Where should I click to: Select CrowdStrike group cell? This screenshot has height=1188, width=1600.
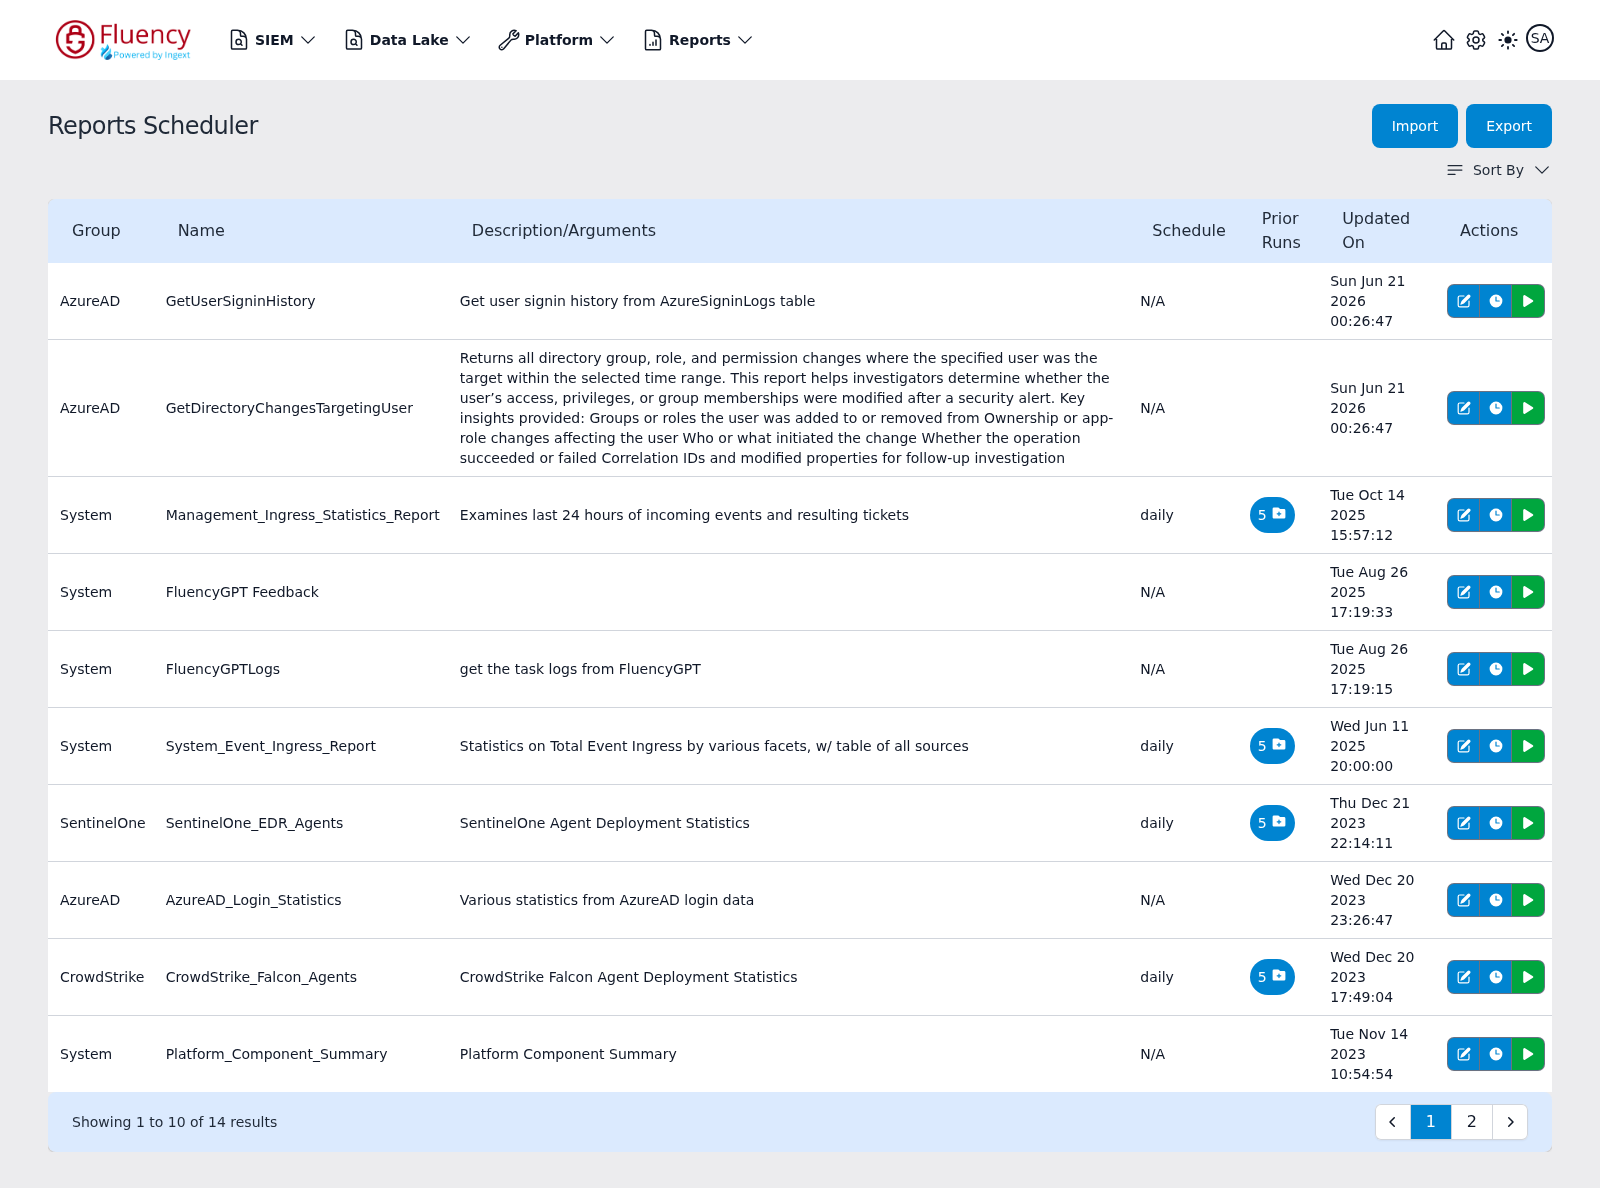click(x=102, y=977)
